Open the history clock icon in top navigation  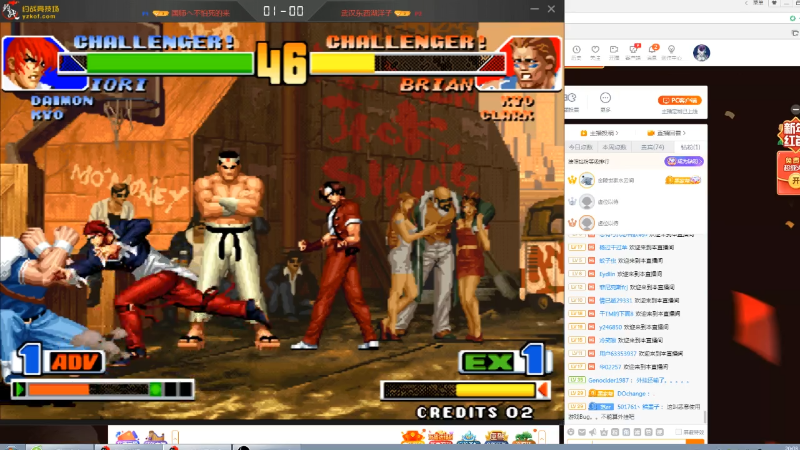pos(577,50)
